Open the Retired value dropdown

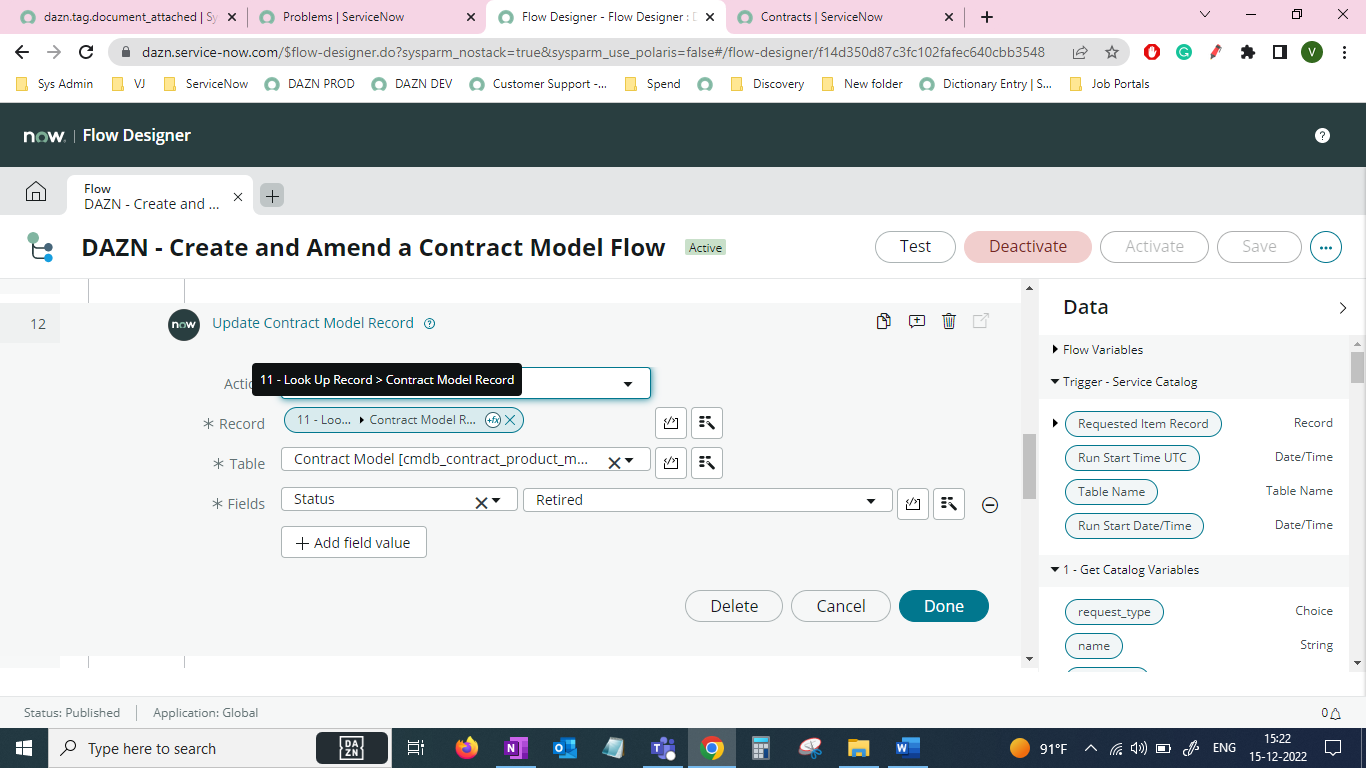(x=871, y=500)
